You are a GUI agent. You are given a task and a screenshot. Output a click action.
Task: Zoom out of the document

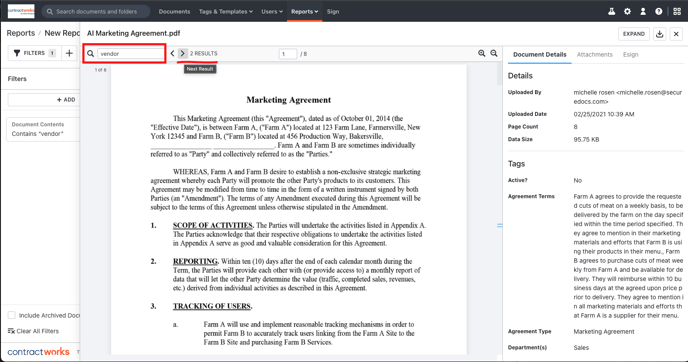pyautogui.click(x=494, y=54)
